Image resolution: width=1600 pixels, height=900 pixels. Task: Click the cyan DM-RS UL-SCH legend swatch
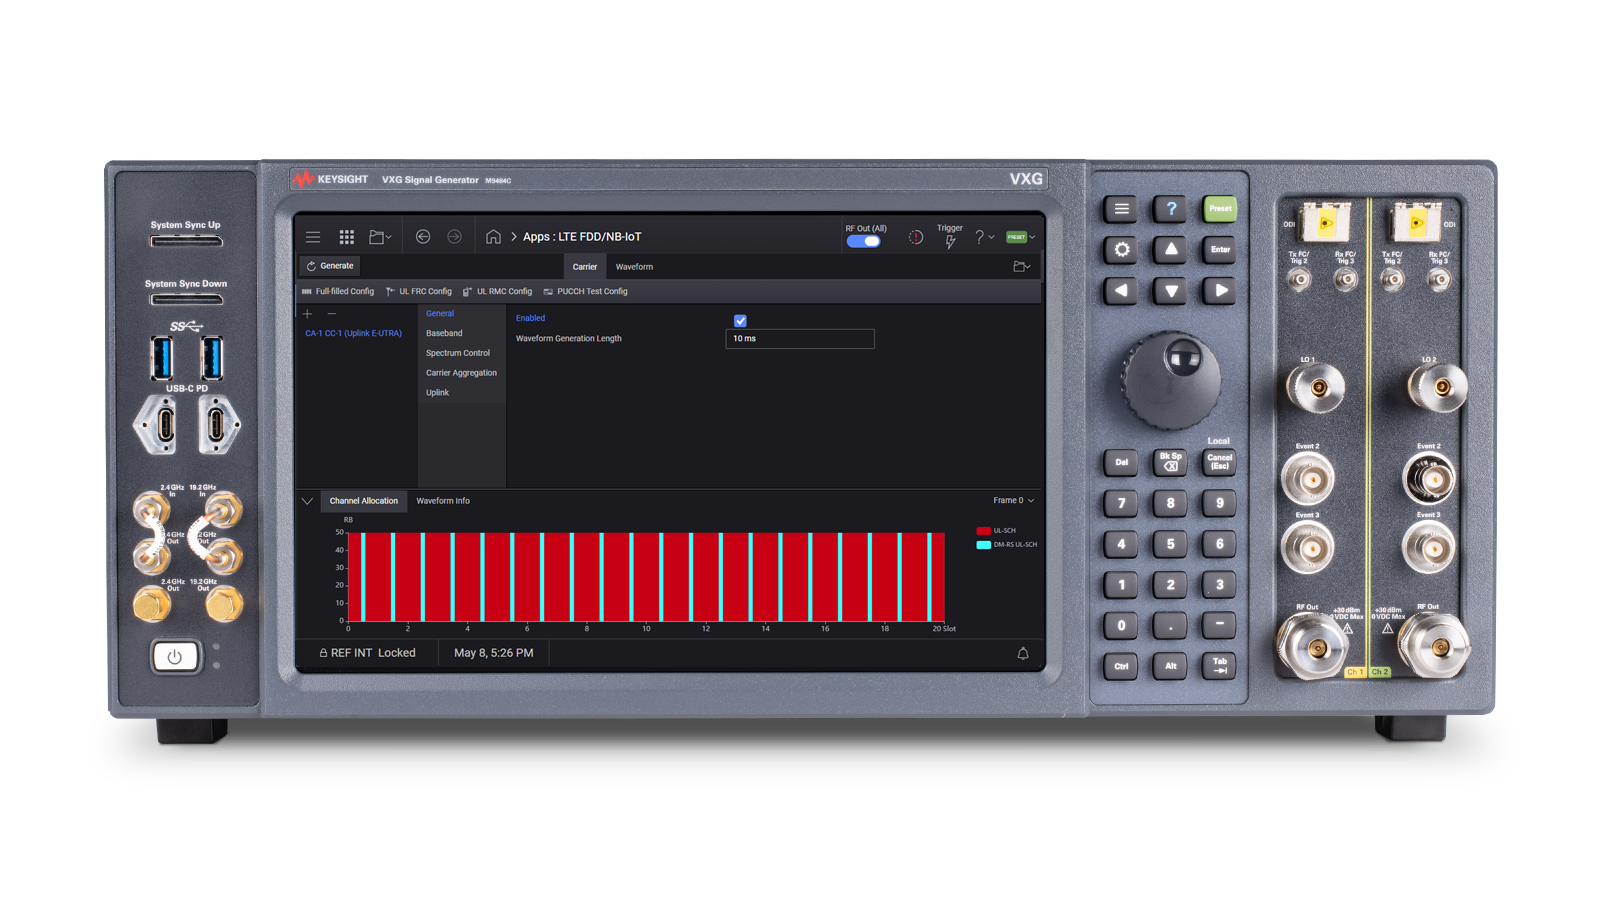(x=983, y=545)
